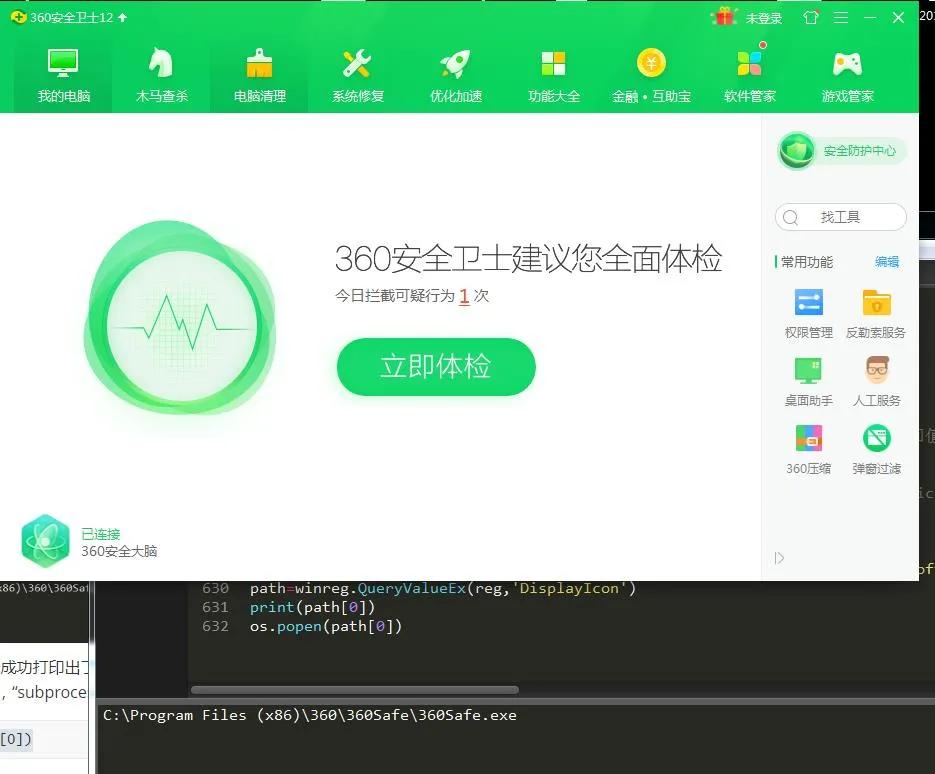Launch 系统修复 system repair
Viewport: 935px width, 774px height.
point(357,72)
